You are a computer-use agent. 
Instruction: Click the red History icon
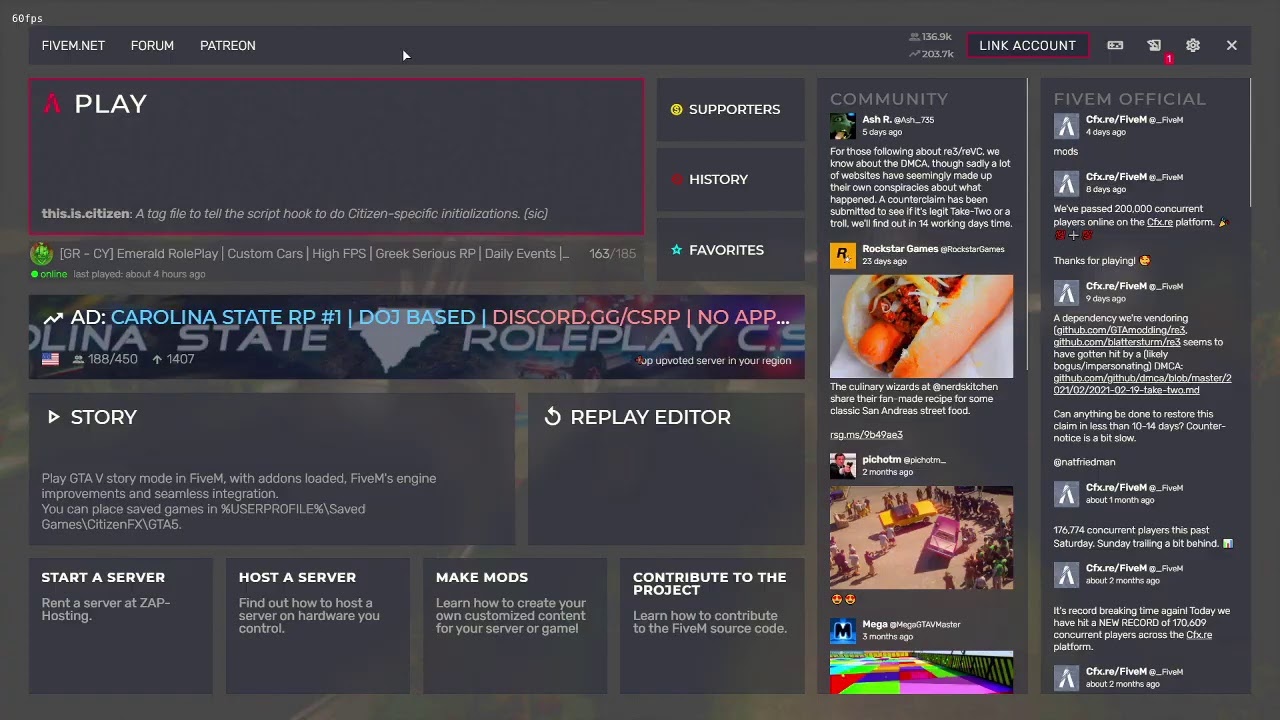click(x=676, y=179)
